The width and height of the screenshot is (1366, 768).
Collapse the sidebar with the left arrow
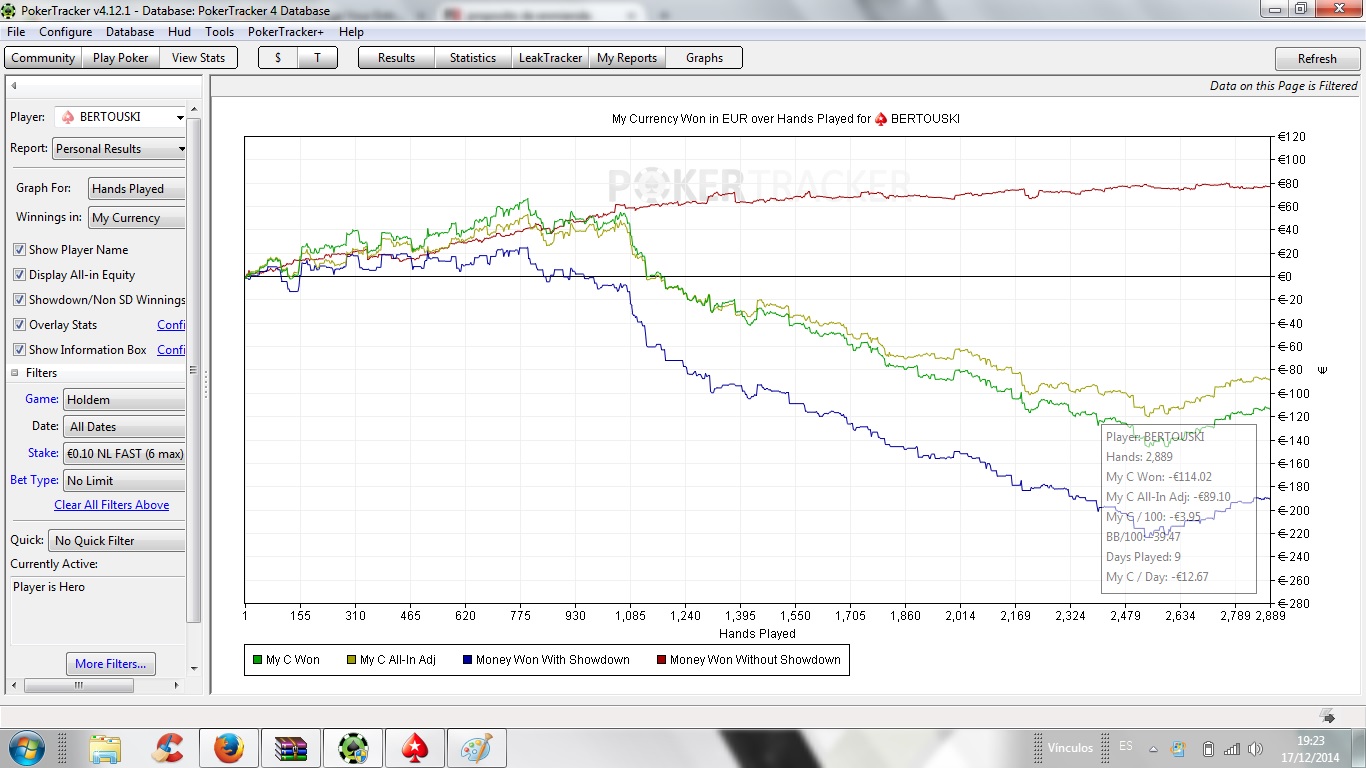tap(14, 86)
